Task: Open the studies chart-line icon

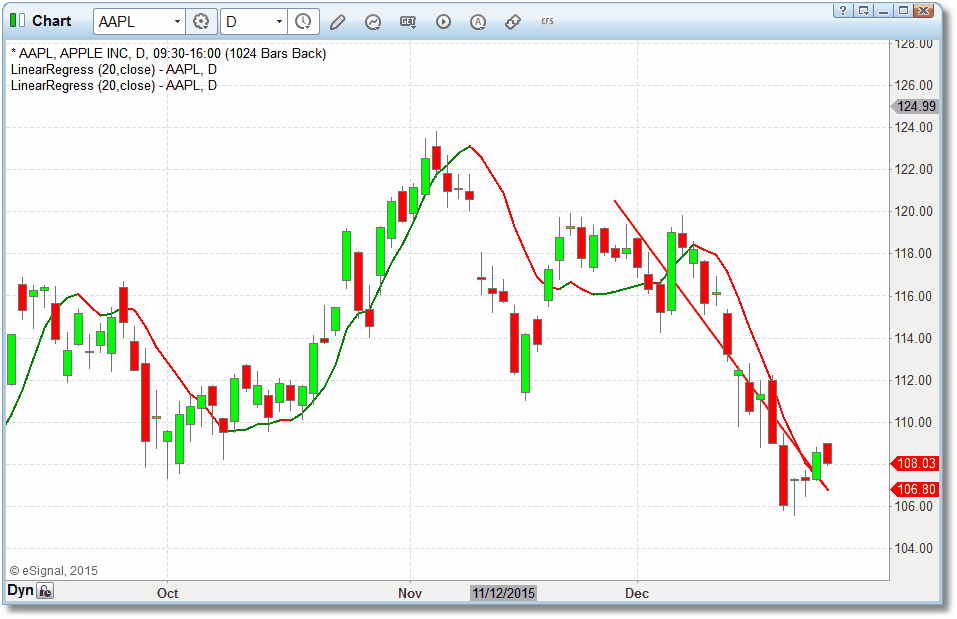Action: point(373,23)
